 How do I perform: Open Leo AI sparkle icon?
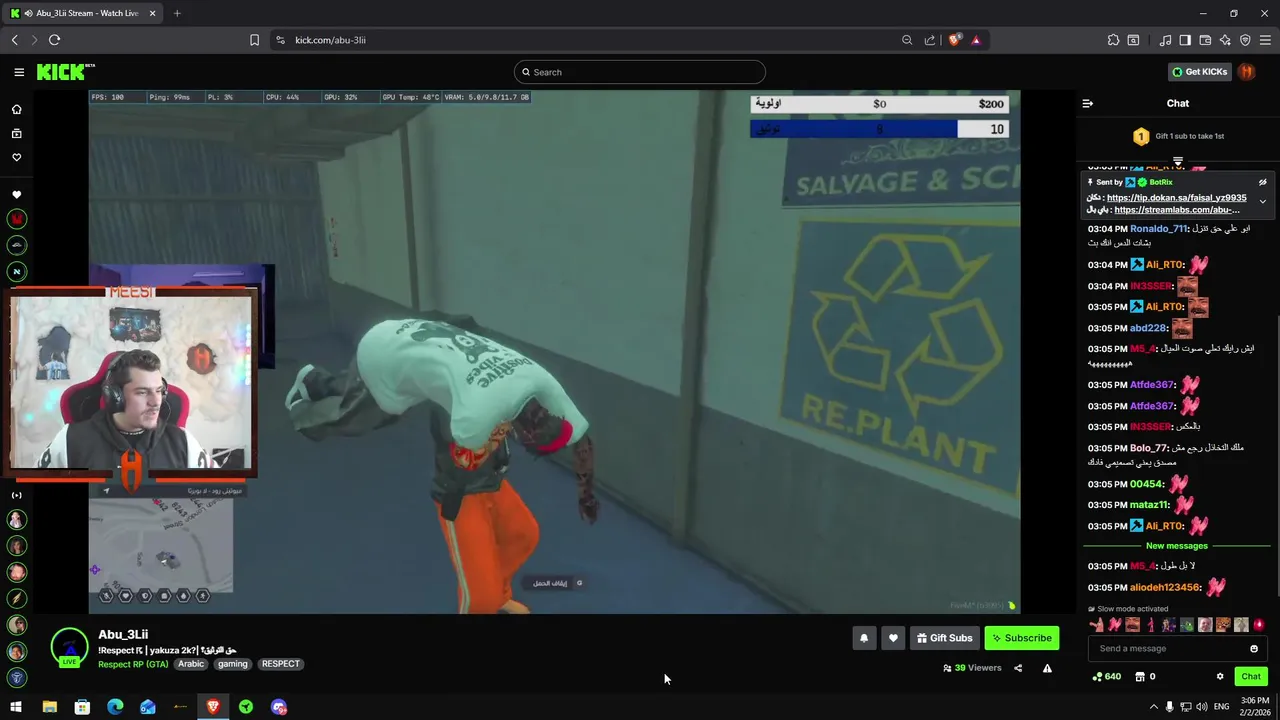[1225, 40]
